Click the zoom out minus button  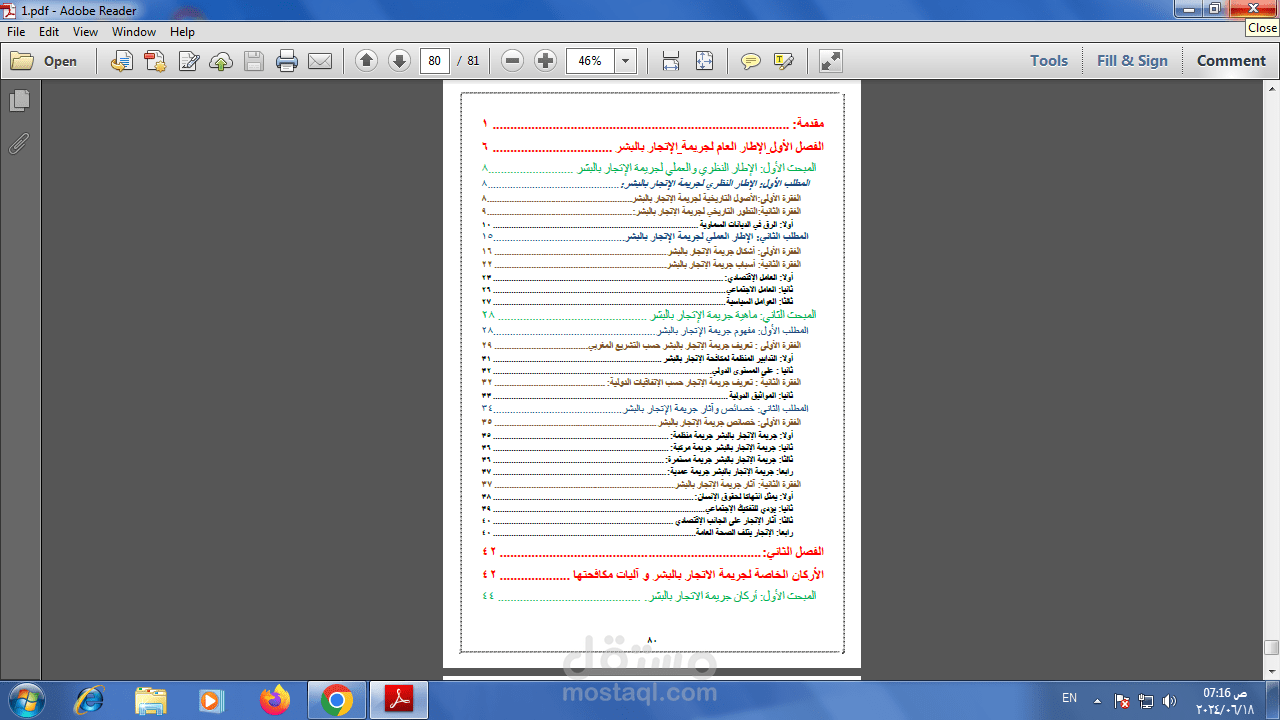coord(513,61)
